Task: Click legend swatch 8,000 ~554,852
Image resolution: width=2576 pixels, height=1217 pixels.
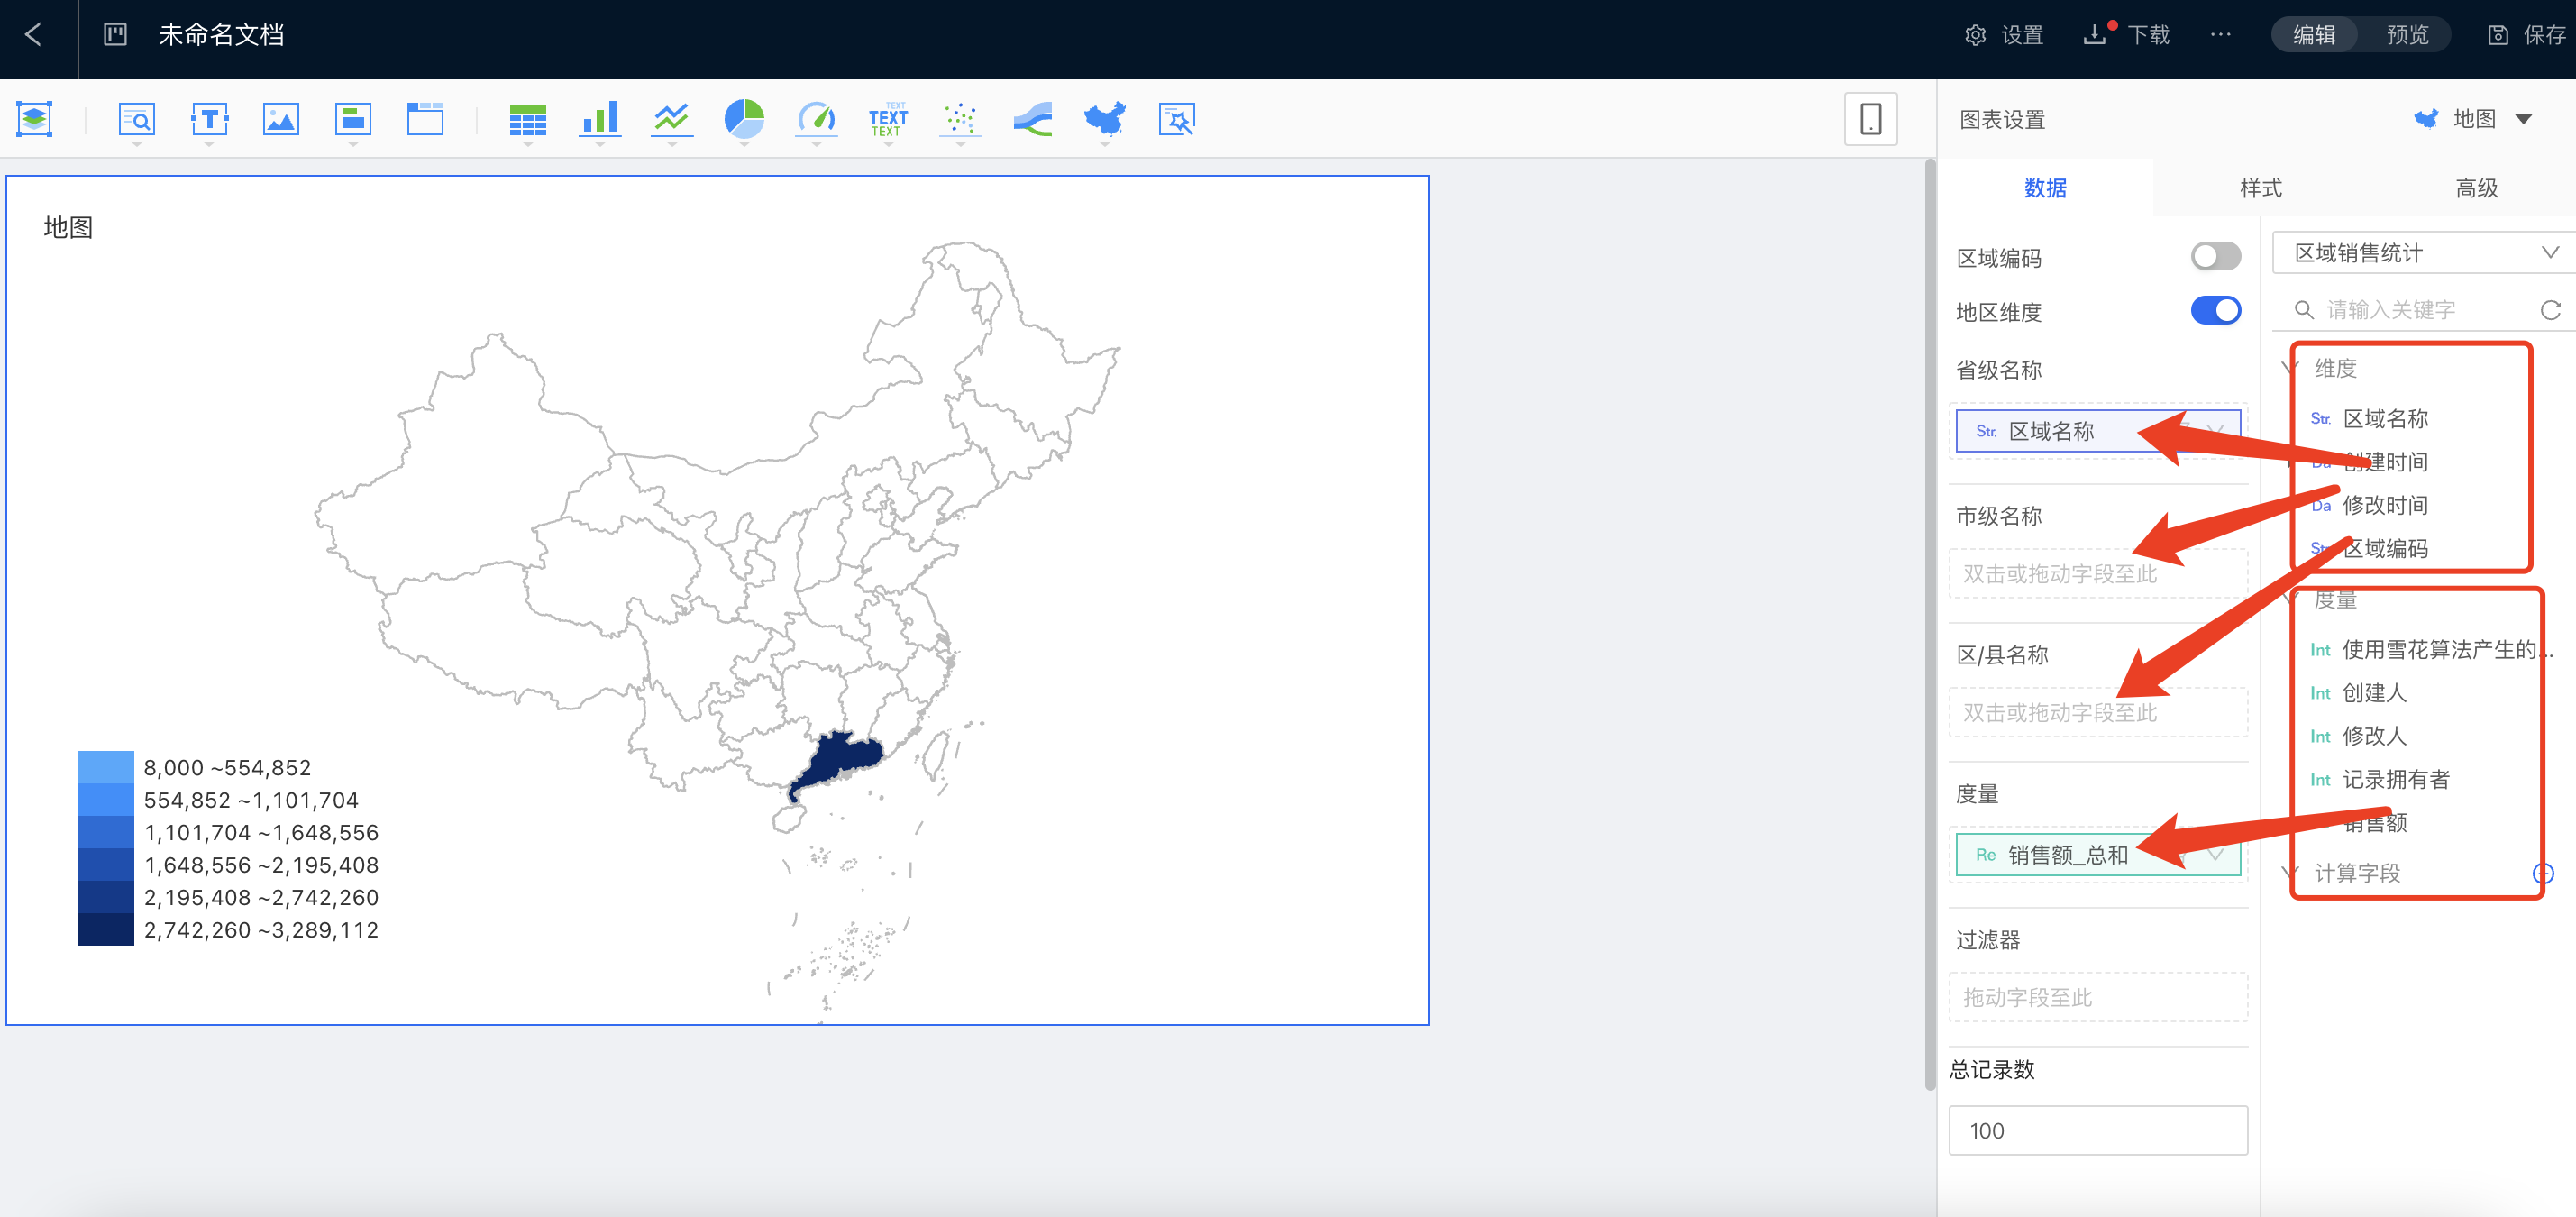Action: click(106, 767)
